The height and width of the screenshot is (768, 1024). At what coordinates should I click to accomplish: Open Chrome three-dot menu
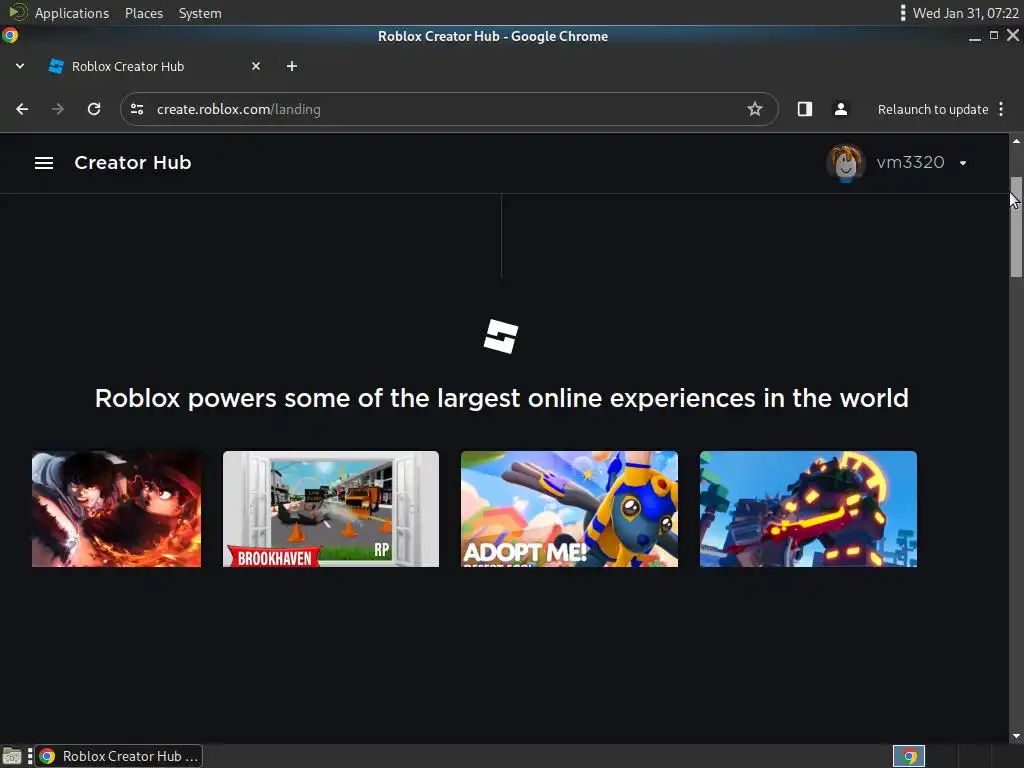click(1001, 109)
